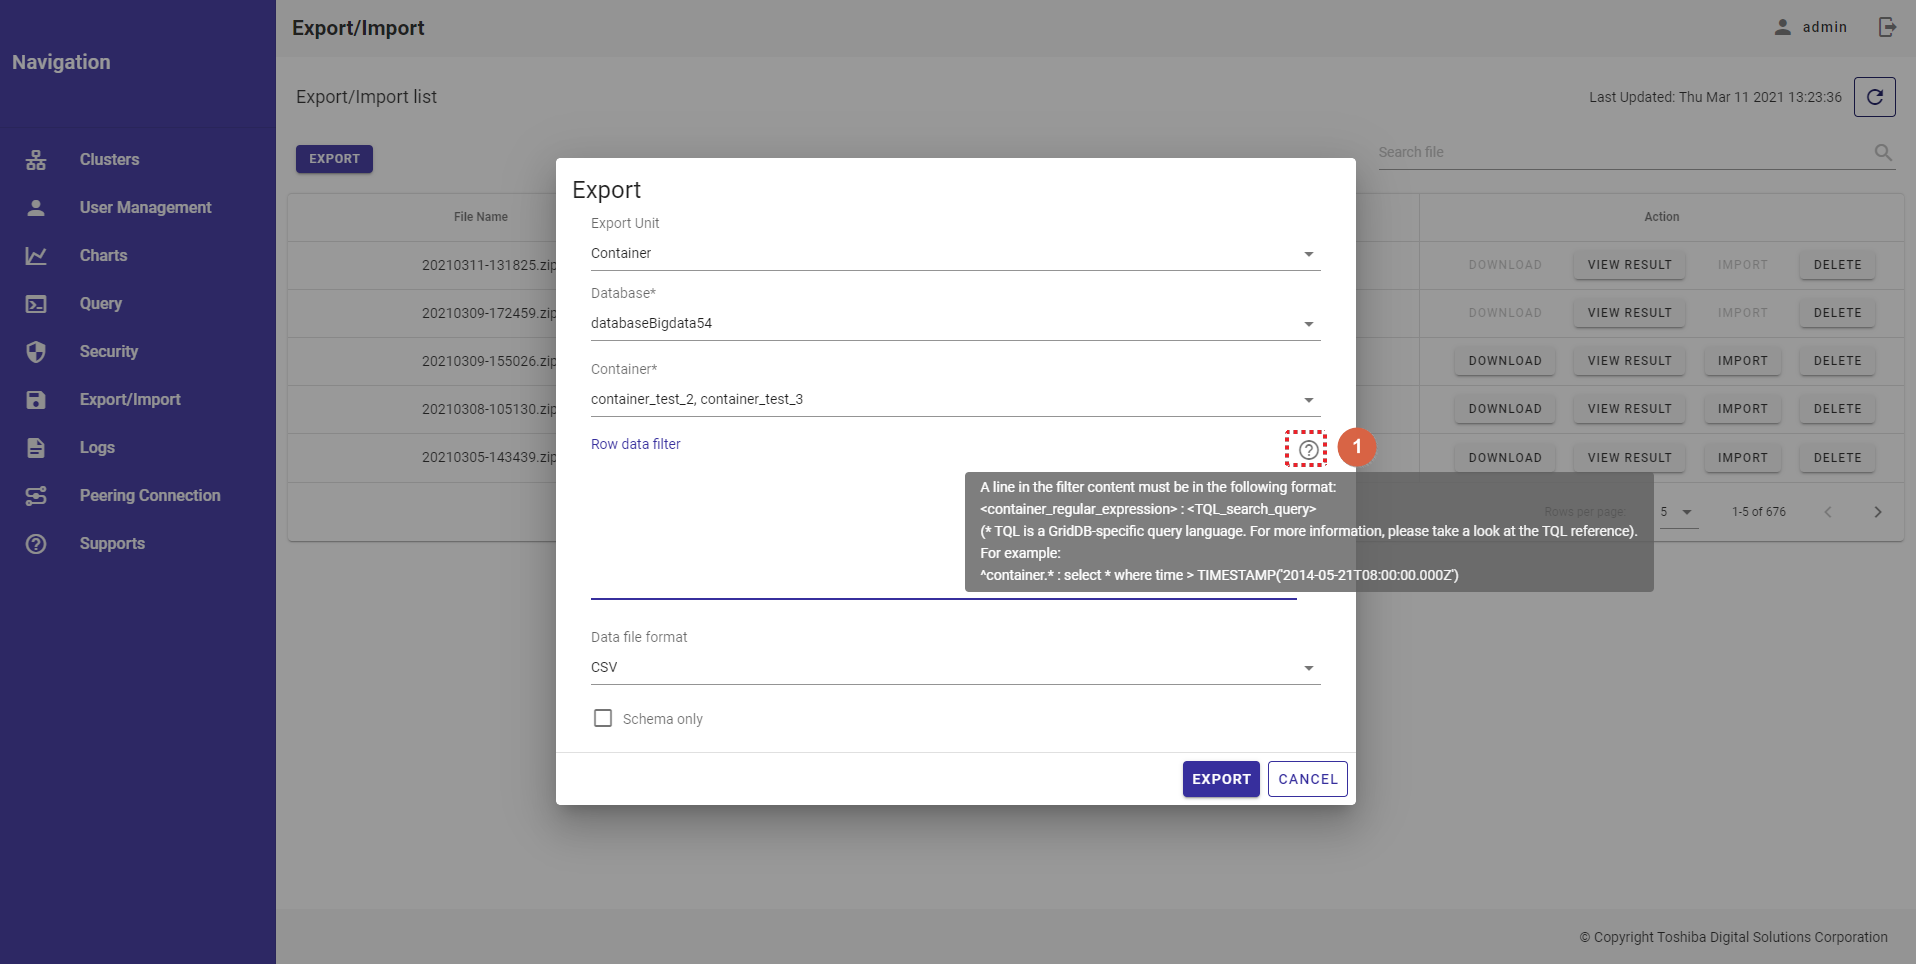The image size is (1916, 964).
Task: Open the Data file format dropdown
Action: [x=955, y=668]
